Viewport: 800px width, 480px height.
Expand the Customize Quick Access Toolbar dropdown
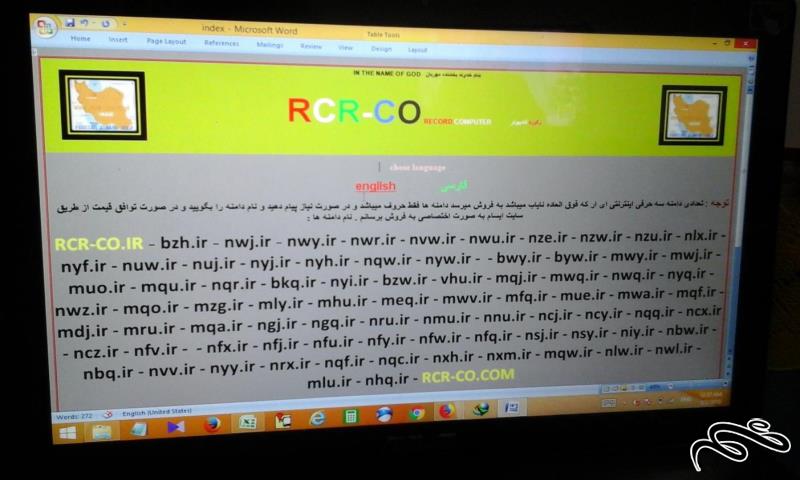[122, 24]
